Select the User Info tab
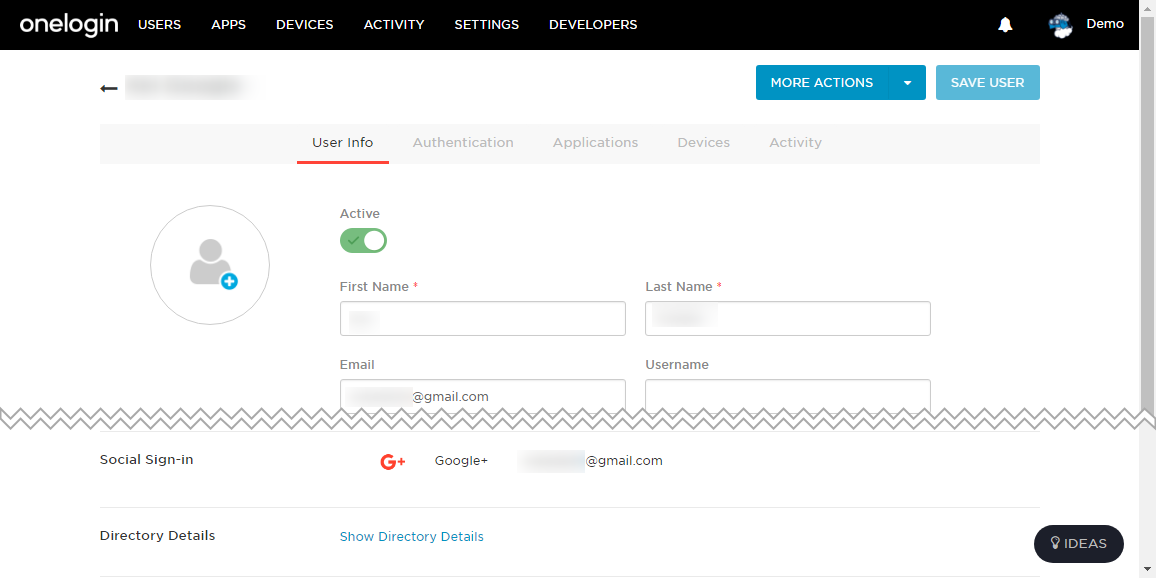 [343, 143]
